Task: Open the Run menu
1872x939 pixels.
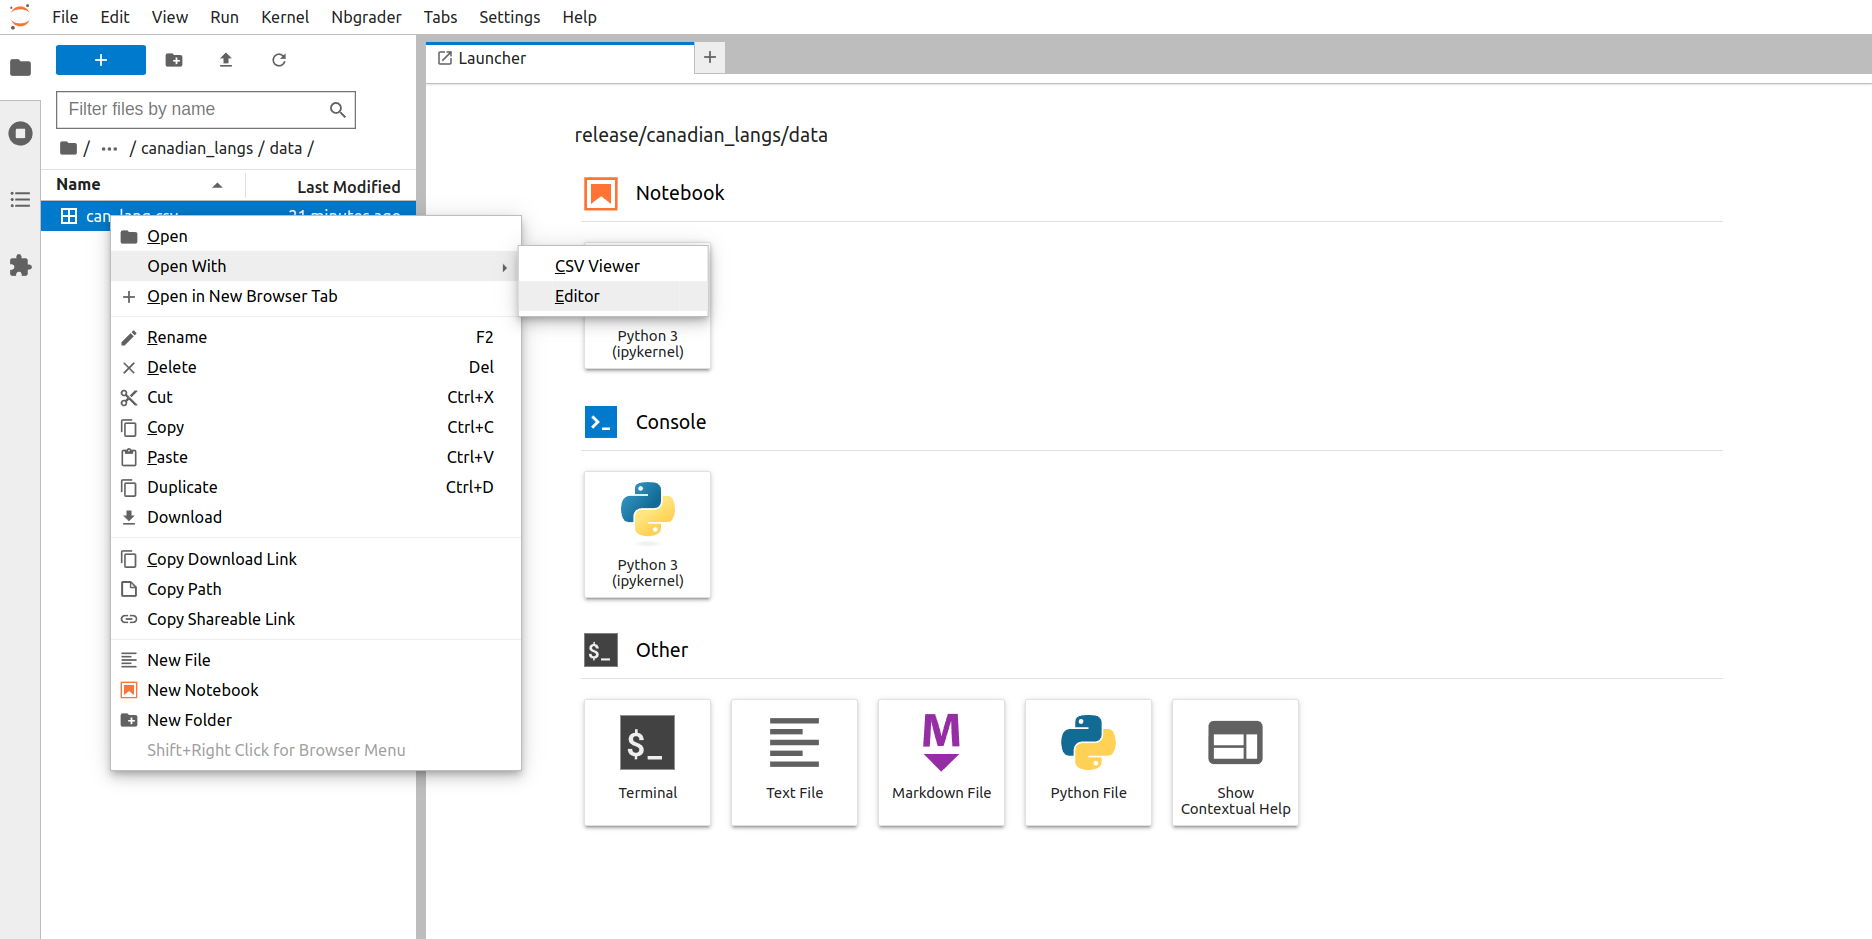Action: pos(225,17)
